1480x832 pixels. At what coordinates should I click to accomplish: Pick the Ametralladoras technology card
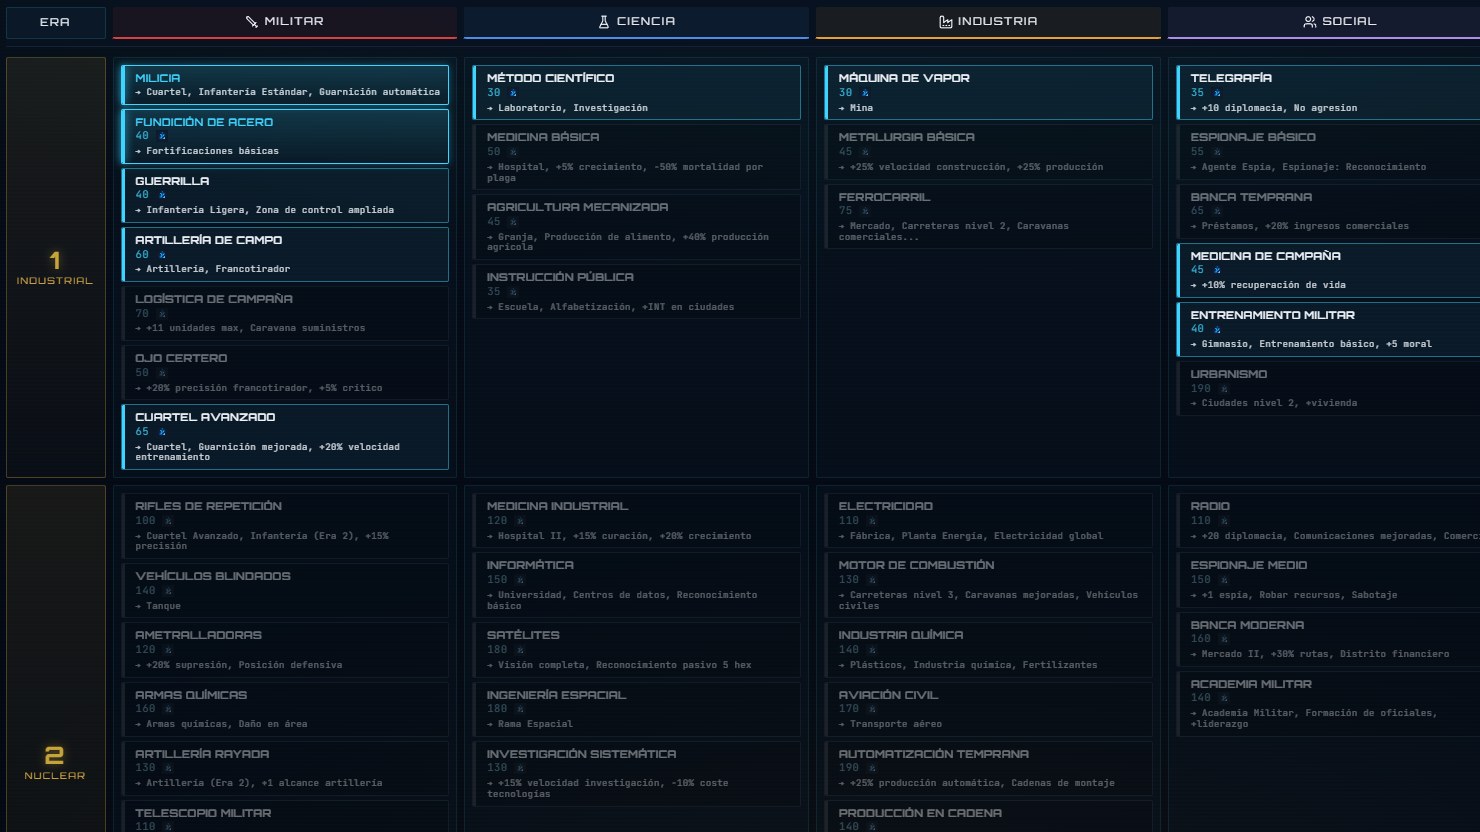(x=285, y=649)
